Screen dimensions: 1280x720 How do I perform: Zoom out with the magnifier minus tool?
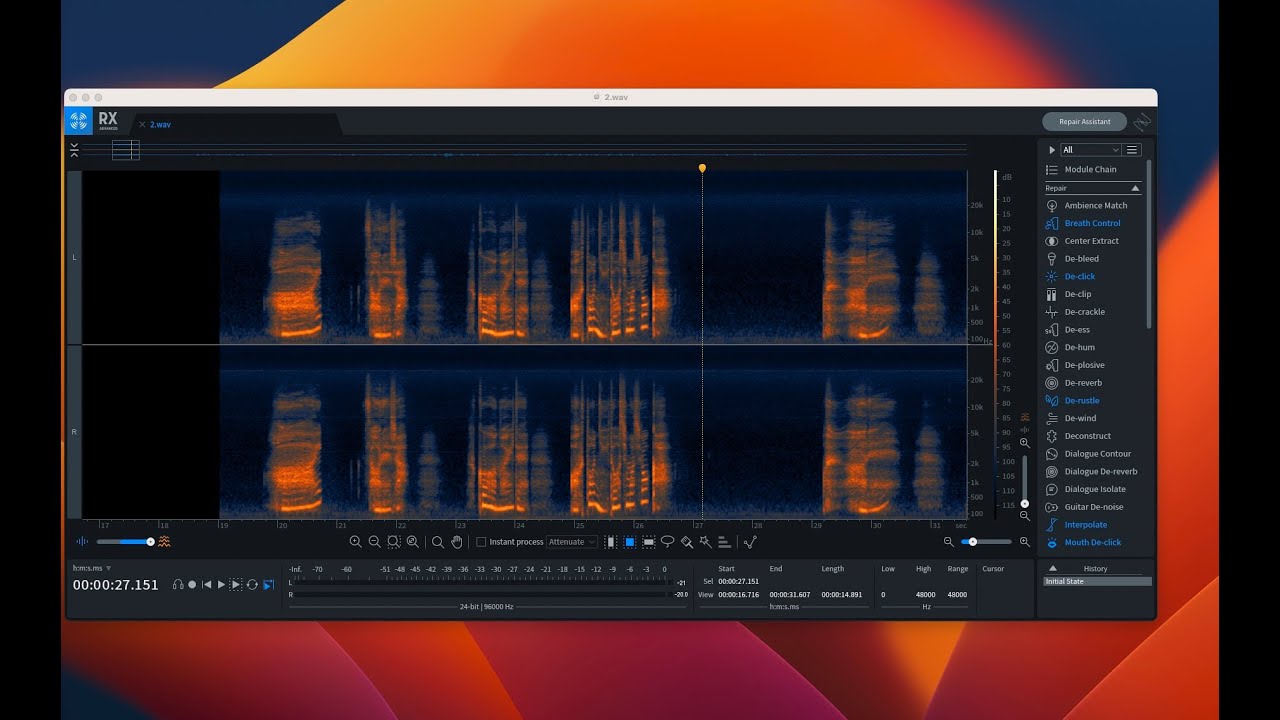coord(374,542)
